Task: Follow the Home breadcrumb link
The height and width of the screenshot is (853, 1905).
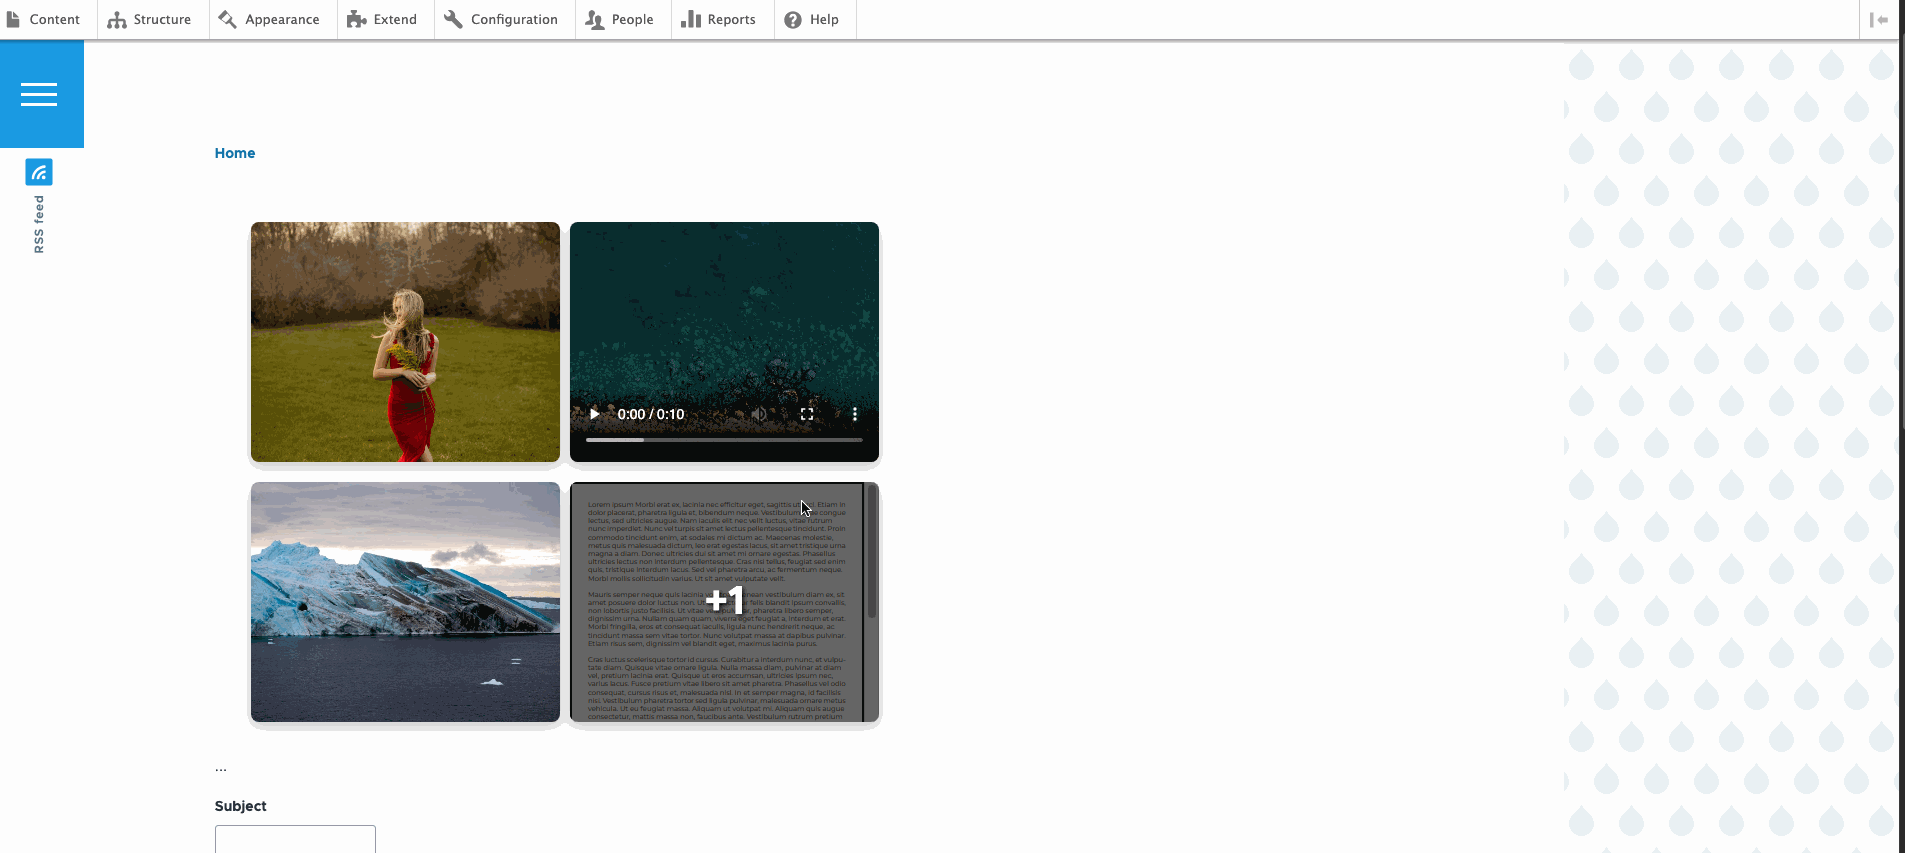Action: coord(235,153)
